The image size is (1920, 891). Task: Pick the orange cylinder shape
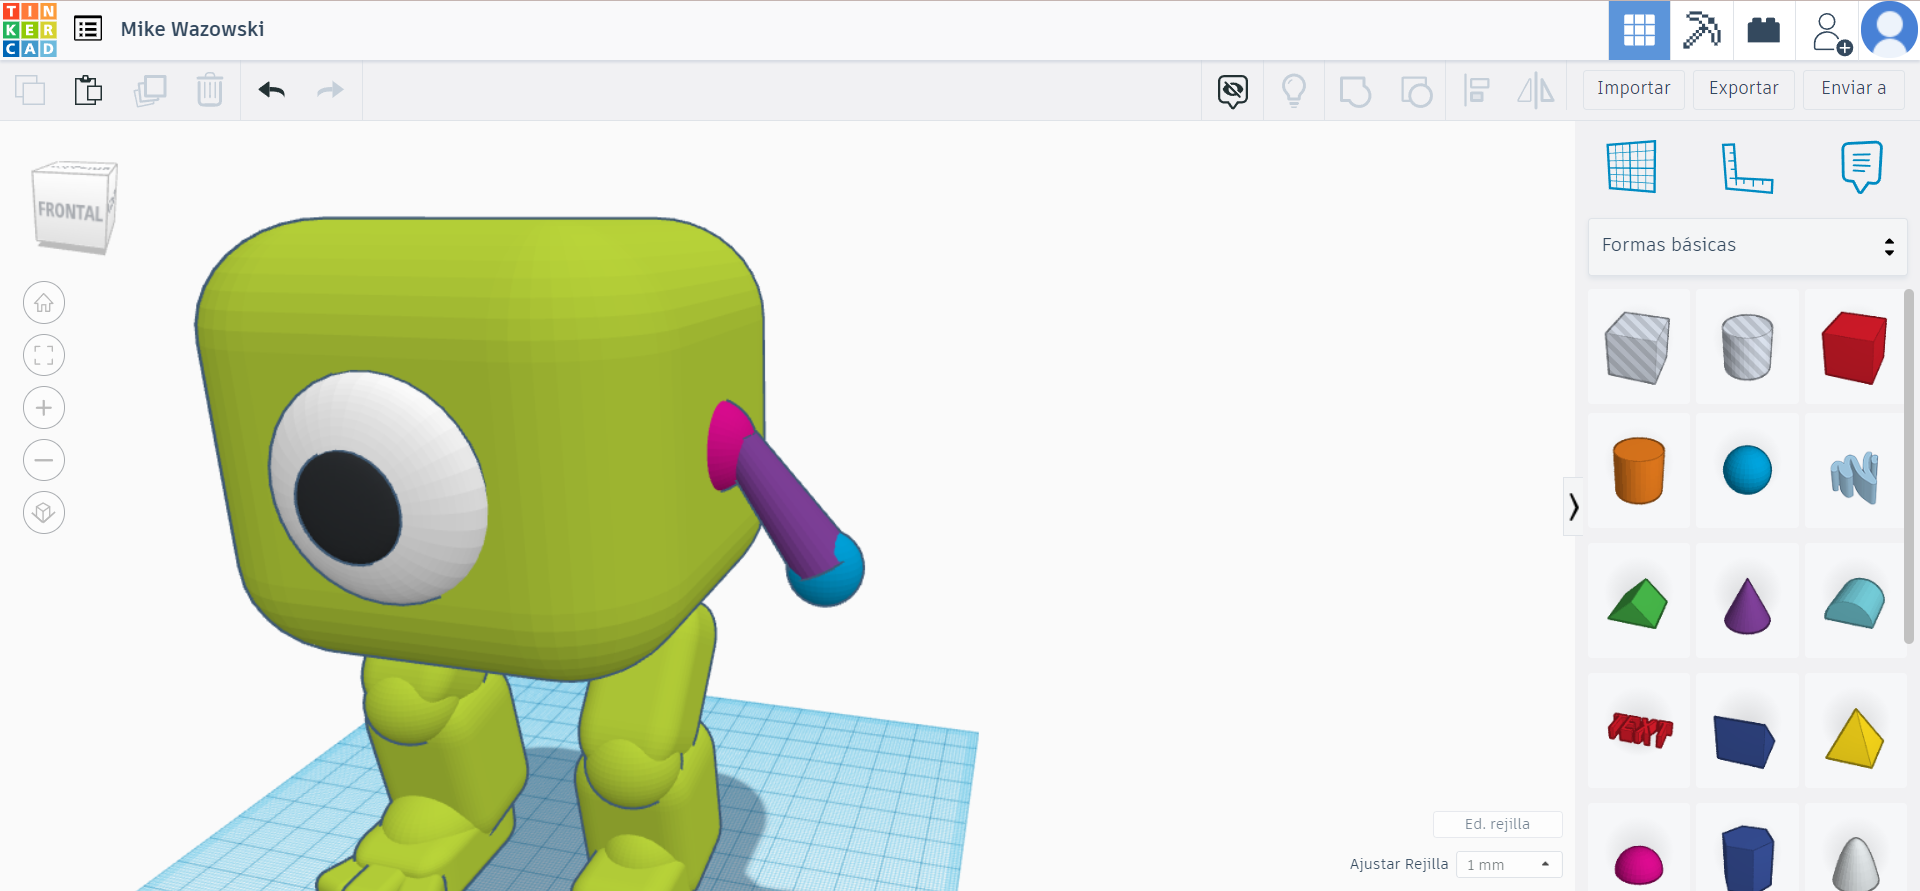pyautogui.click(x=1638, y=470)
